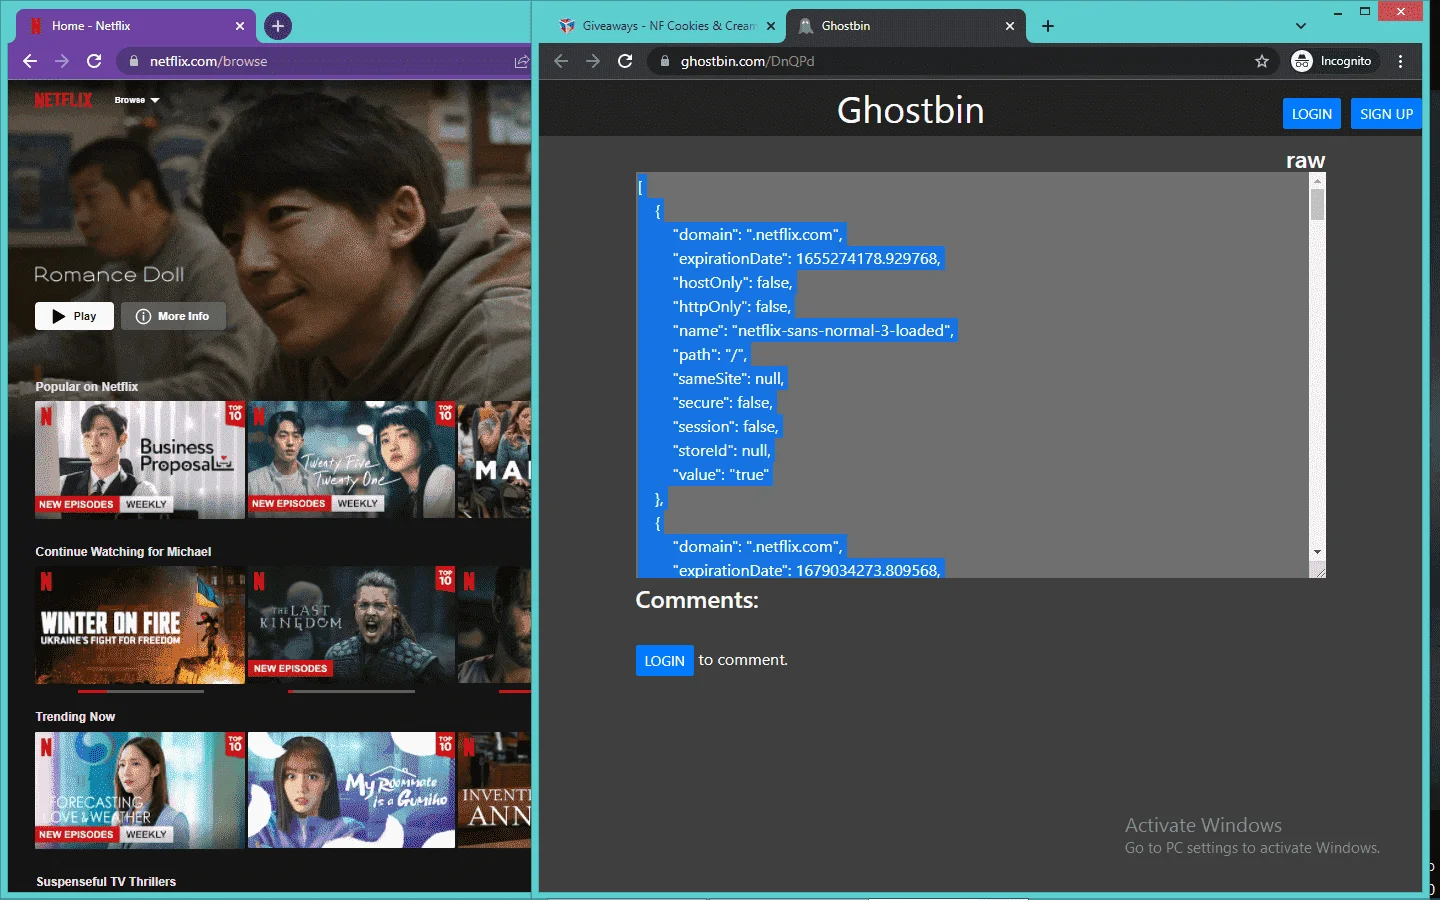This screenshot has height=900, width=1440.
Task: Click the "value": "true" line
Action: [x=722, y=475]
